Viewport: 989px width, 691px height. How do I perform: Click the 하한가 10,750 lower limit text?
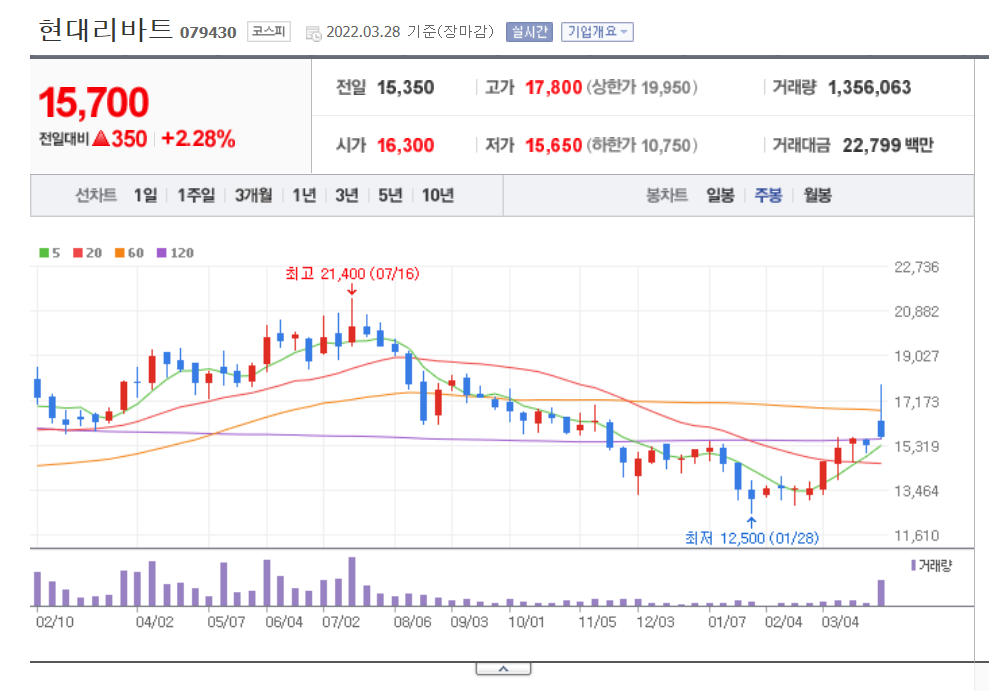642,145
